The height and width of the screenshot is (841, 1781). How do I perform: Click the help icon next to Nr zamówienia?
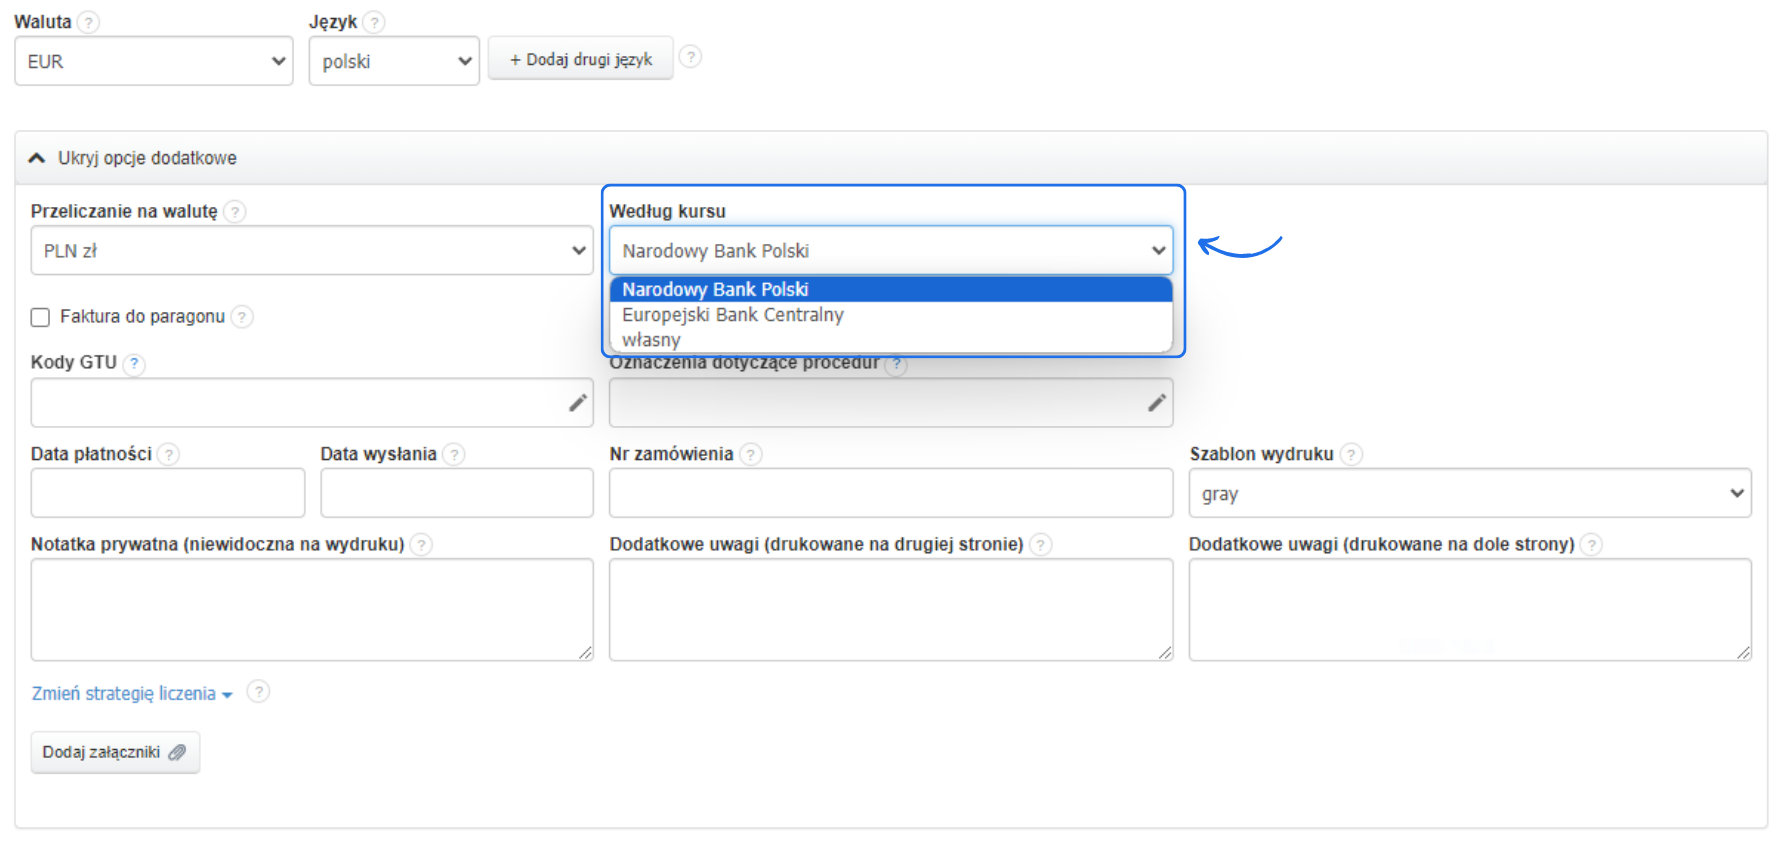(751, 455)
